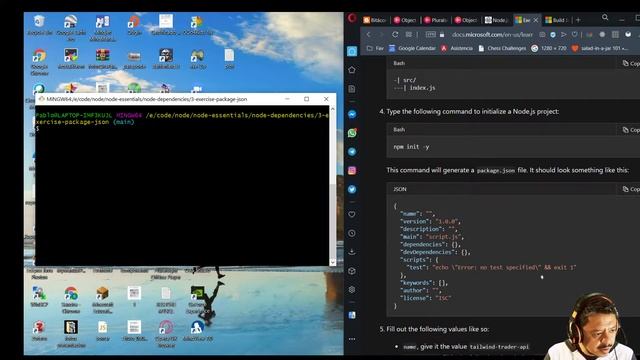
Task: Go to the Opera sidebar home icon
Action: (x=352, y=70)
